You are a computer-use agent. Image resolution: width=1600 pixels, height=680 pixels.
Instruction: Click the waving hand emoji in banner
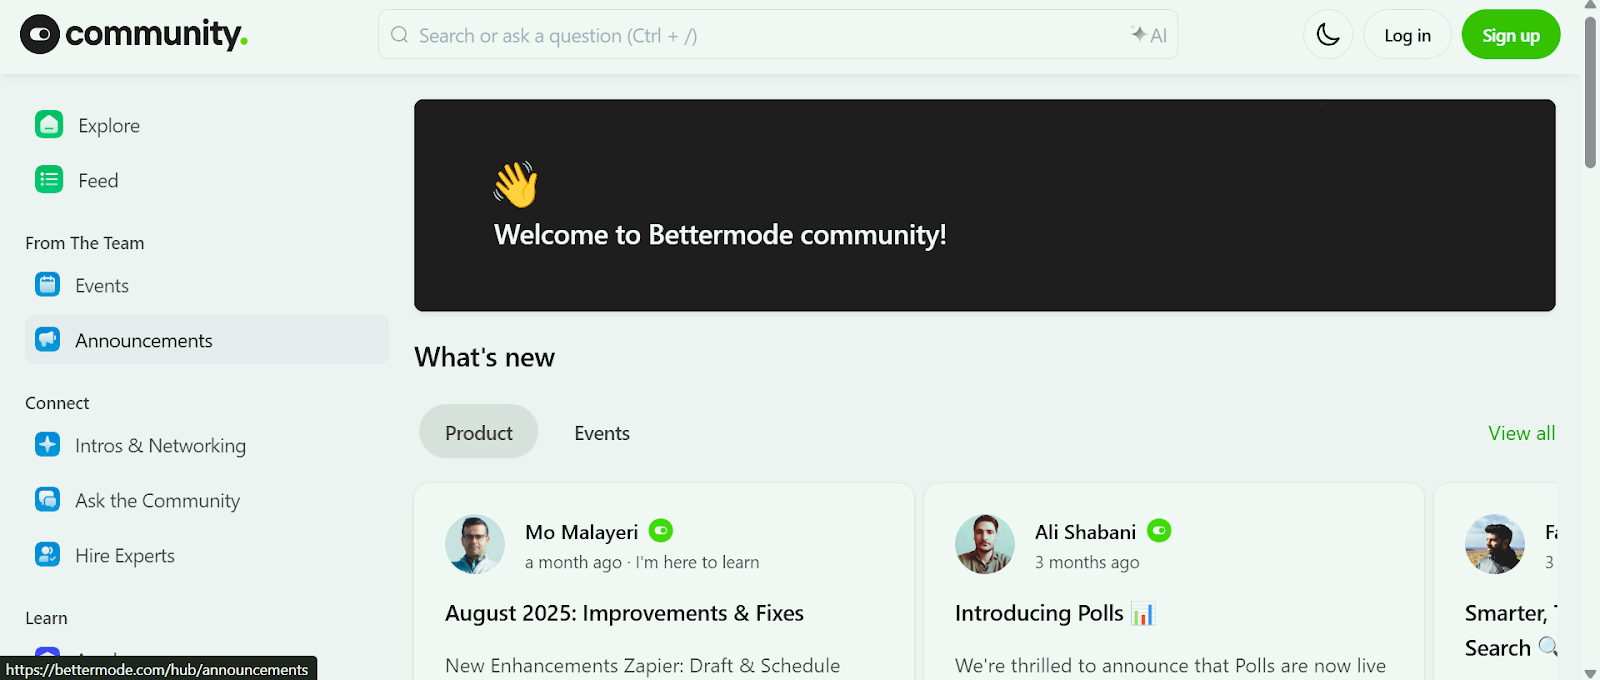pyautogui.click(x=516, y=184)
